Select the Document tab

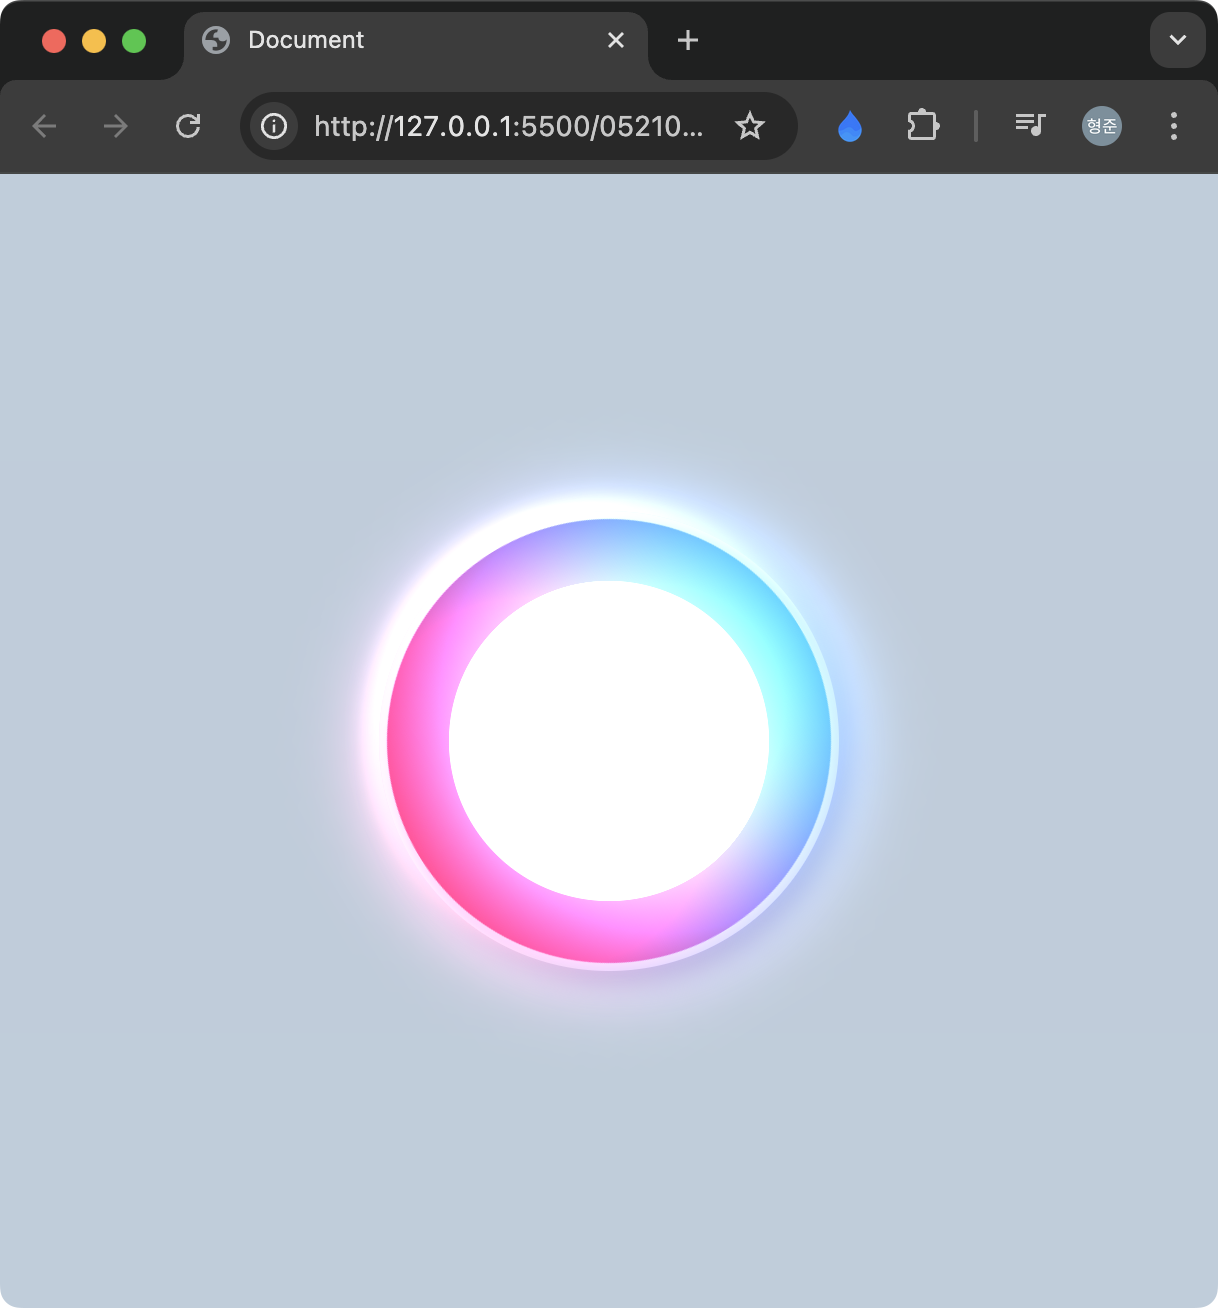(x=416, y=40)
